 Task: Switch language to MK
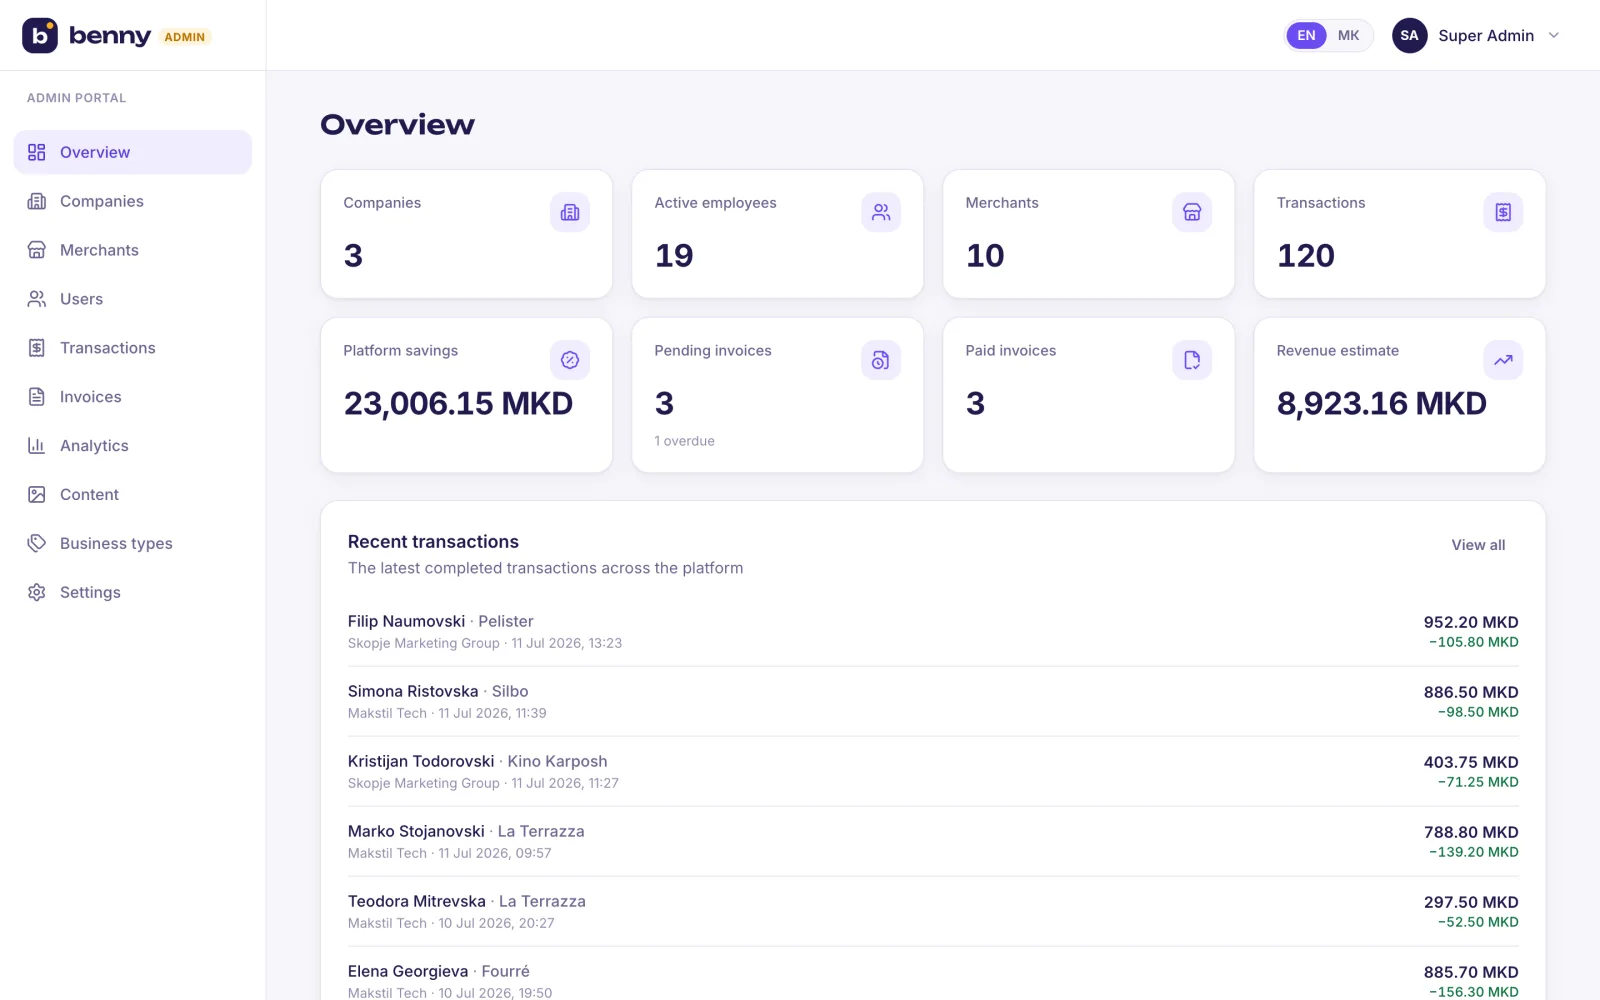tap(1348, 35)
